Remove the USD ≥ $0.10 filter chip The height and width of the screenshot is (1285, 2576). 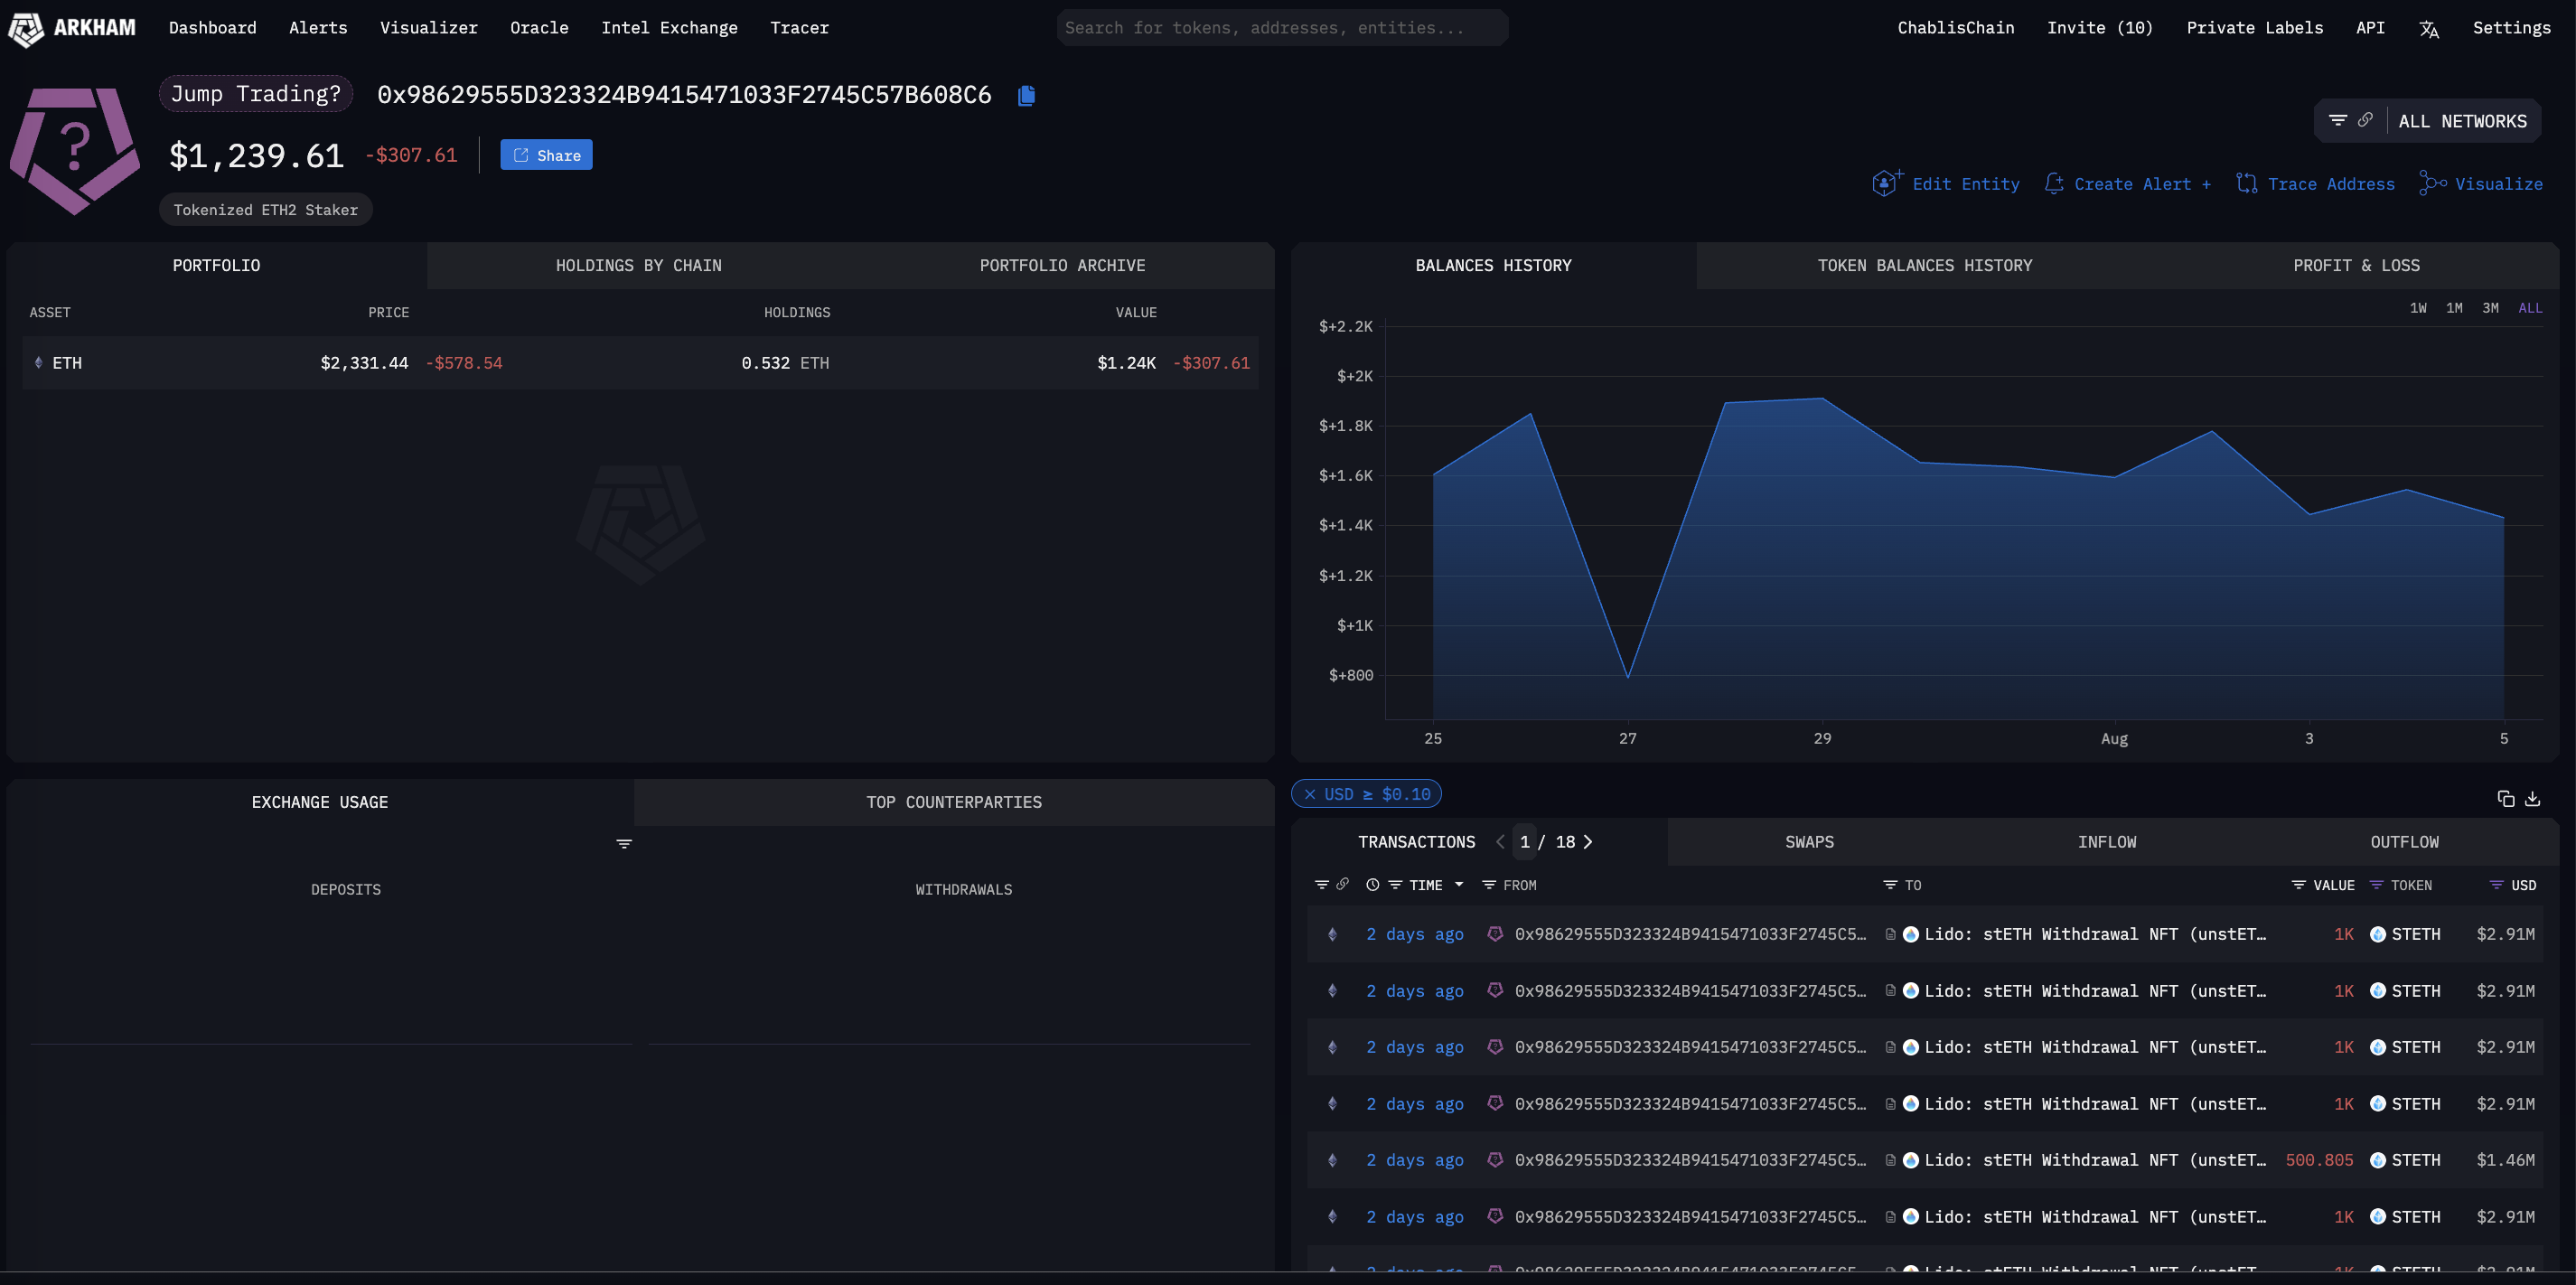[x=1309, y=794]
